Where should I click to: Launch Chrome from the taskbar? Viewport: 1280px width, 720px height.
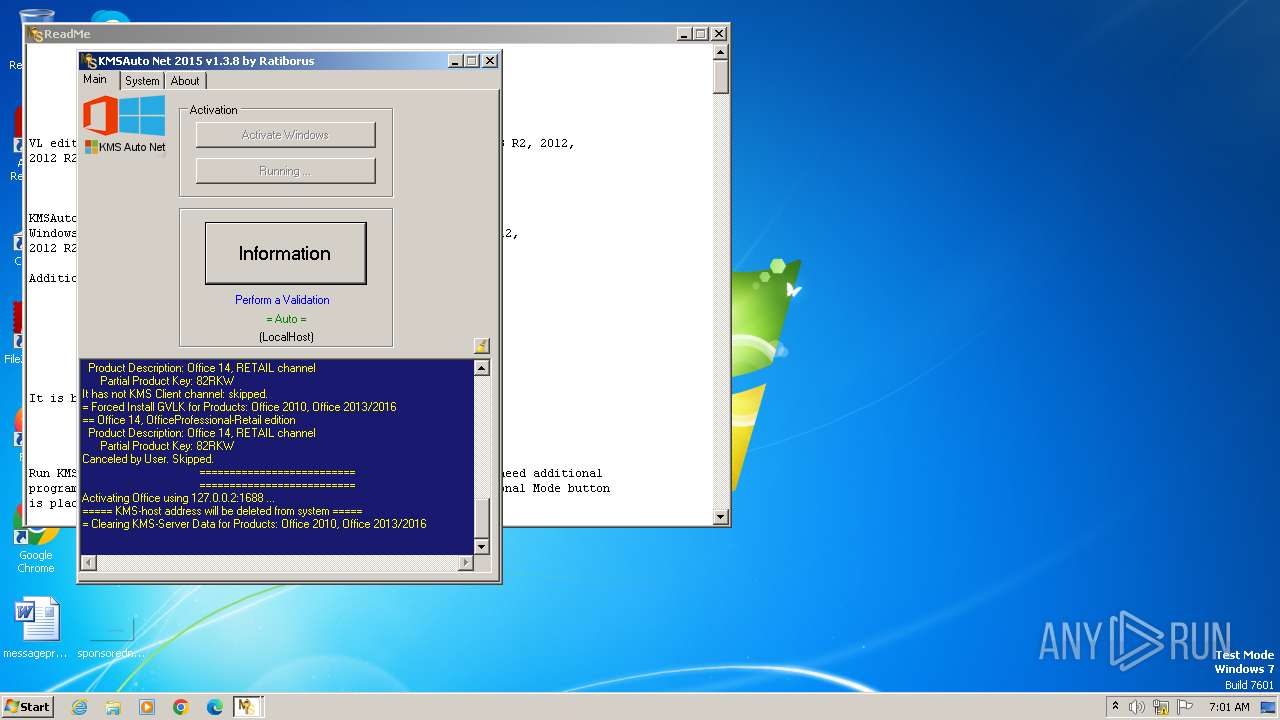(x=181, y=707)
